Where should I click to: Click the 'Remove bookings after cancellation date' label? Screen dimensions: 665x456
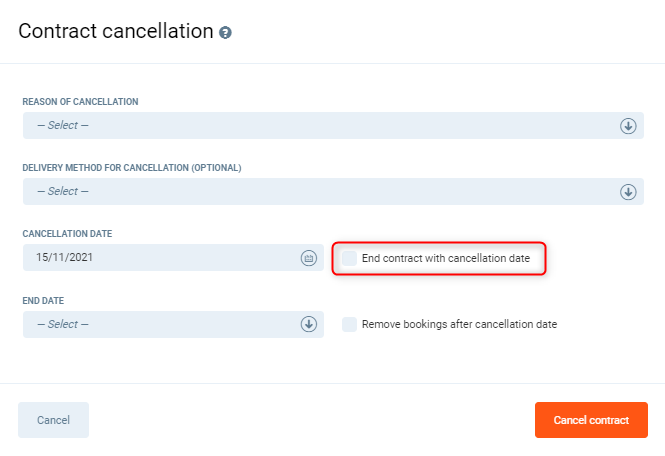click(x=459, y=324)
